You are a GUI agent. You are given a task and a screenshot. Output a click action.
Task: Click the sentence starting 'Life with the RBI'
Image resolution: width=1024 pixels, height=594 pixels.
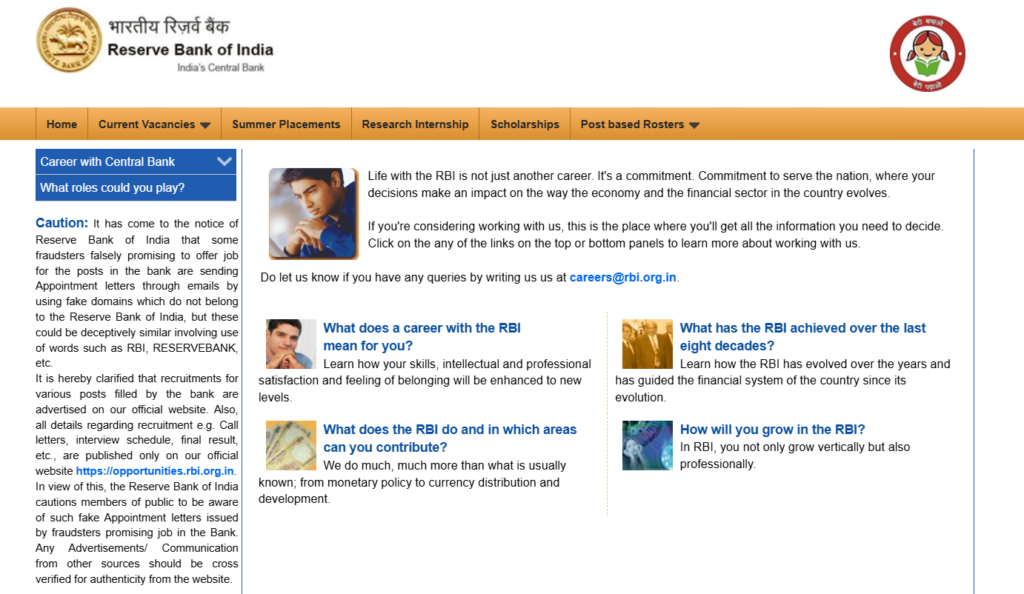pyautogui.click(x=651, y=185)
